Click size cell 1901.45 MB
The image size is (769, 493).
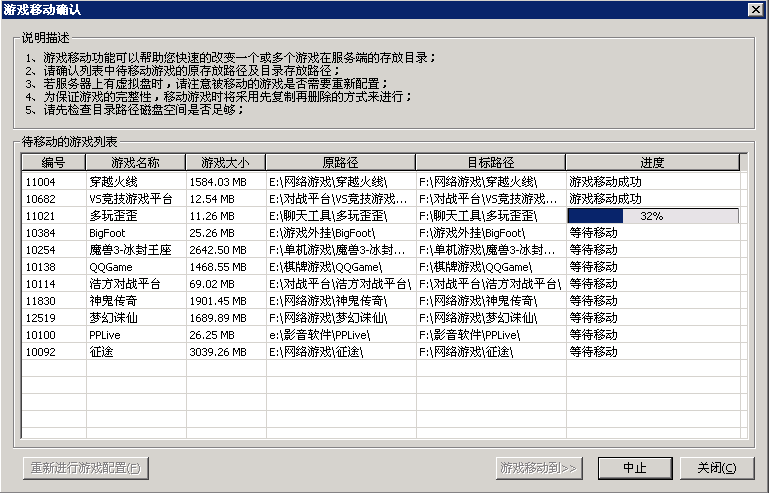click(x=218, y=301)
